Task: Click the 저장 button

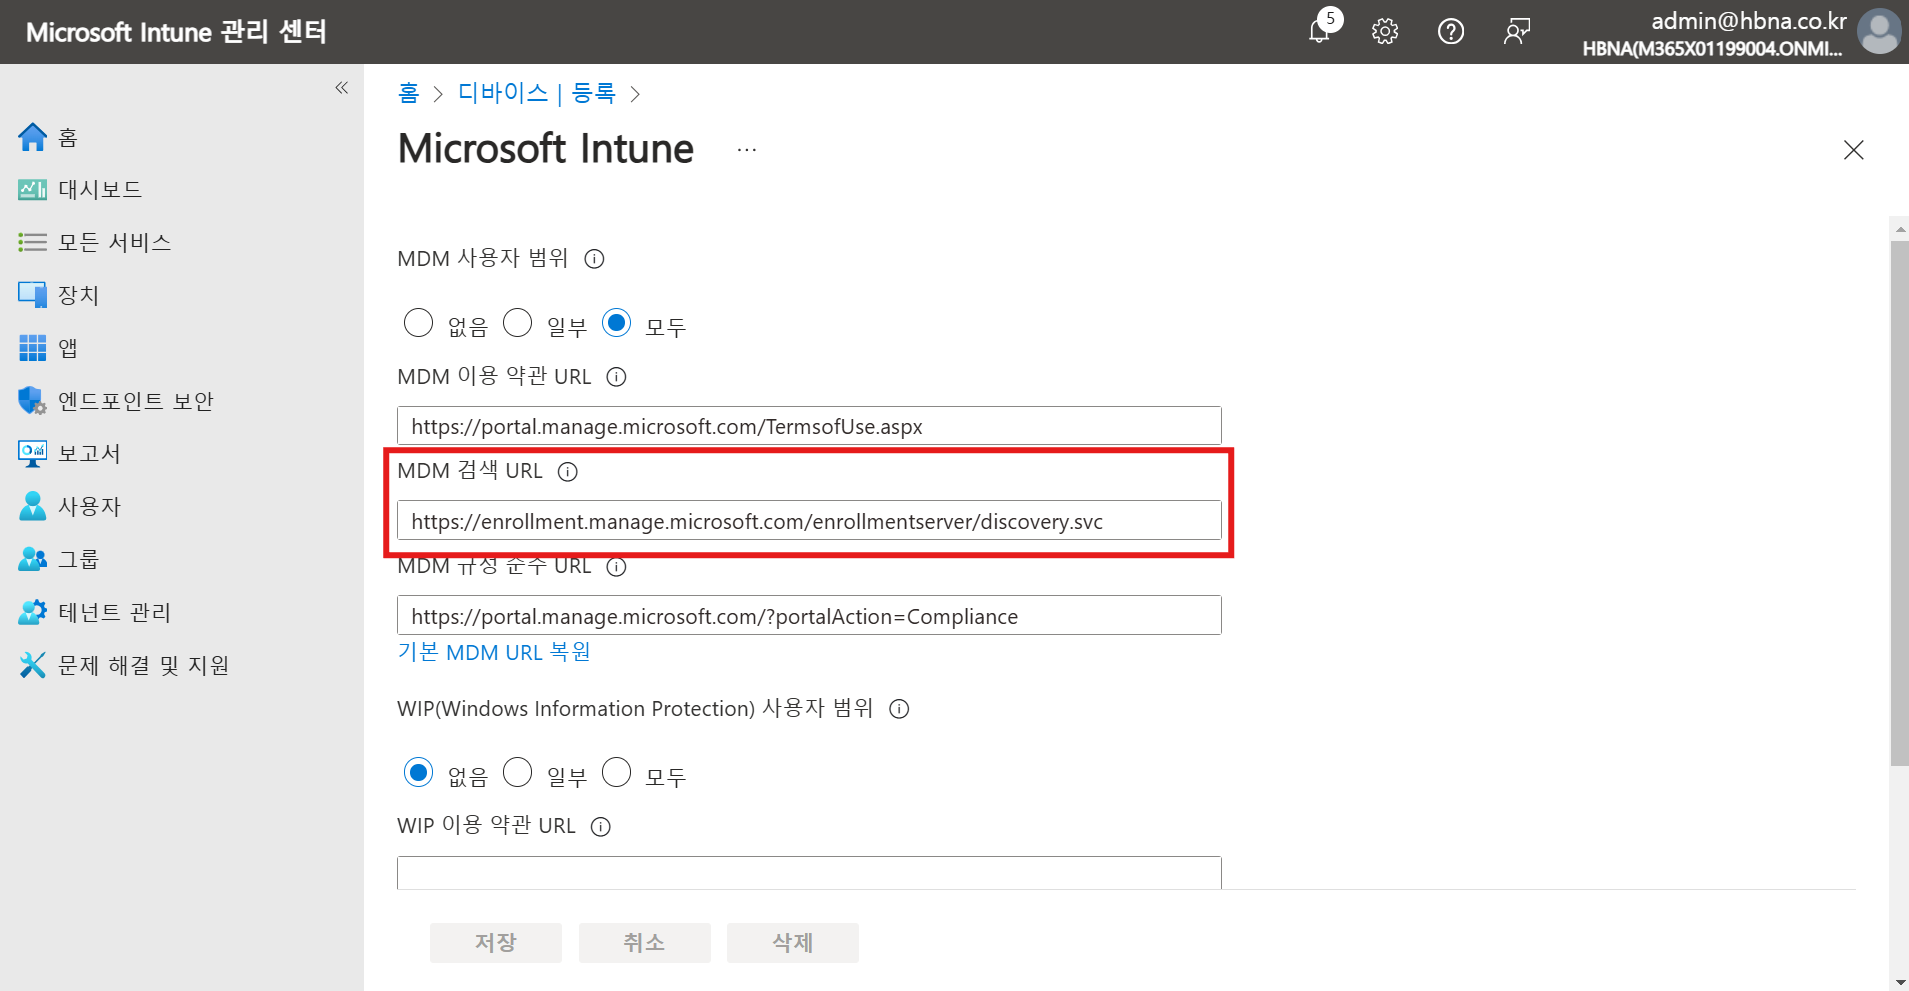Action: [x=496, y=943]
